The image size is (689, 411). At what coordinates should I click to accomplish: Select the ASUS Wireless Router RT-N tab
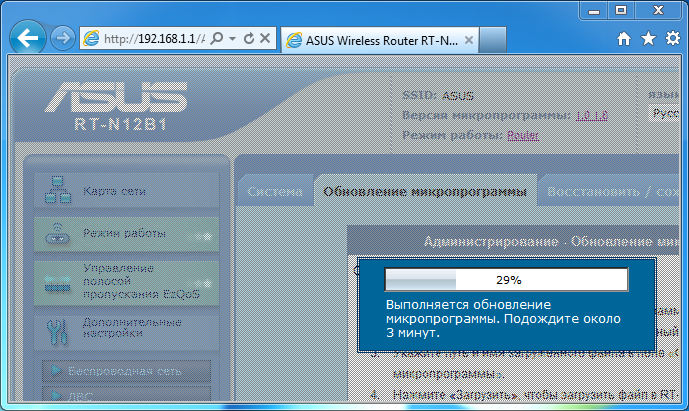pos(380,40)
